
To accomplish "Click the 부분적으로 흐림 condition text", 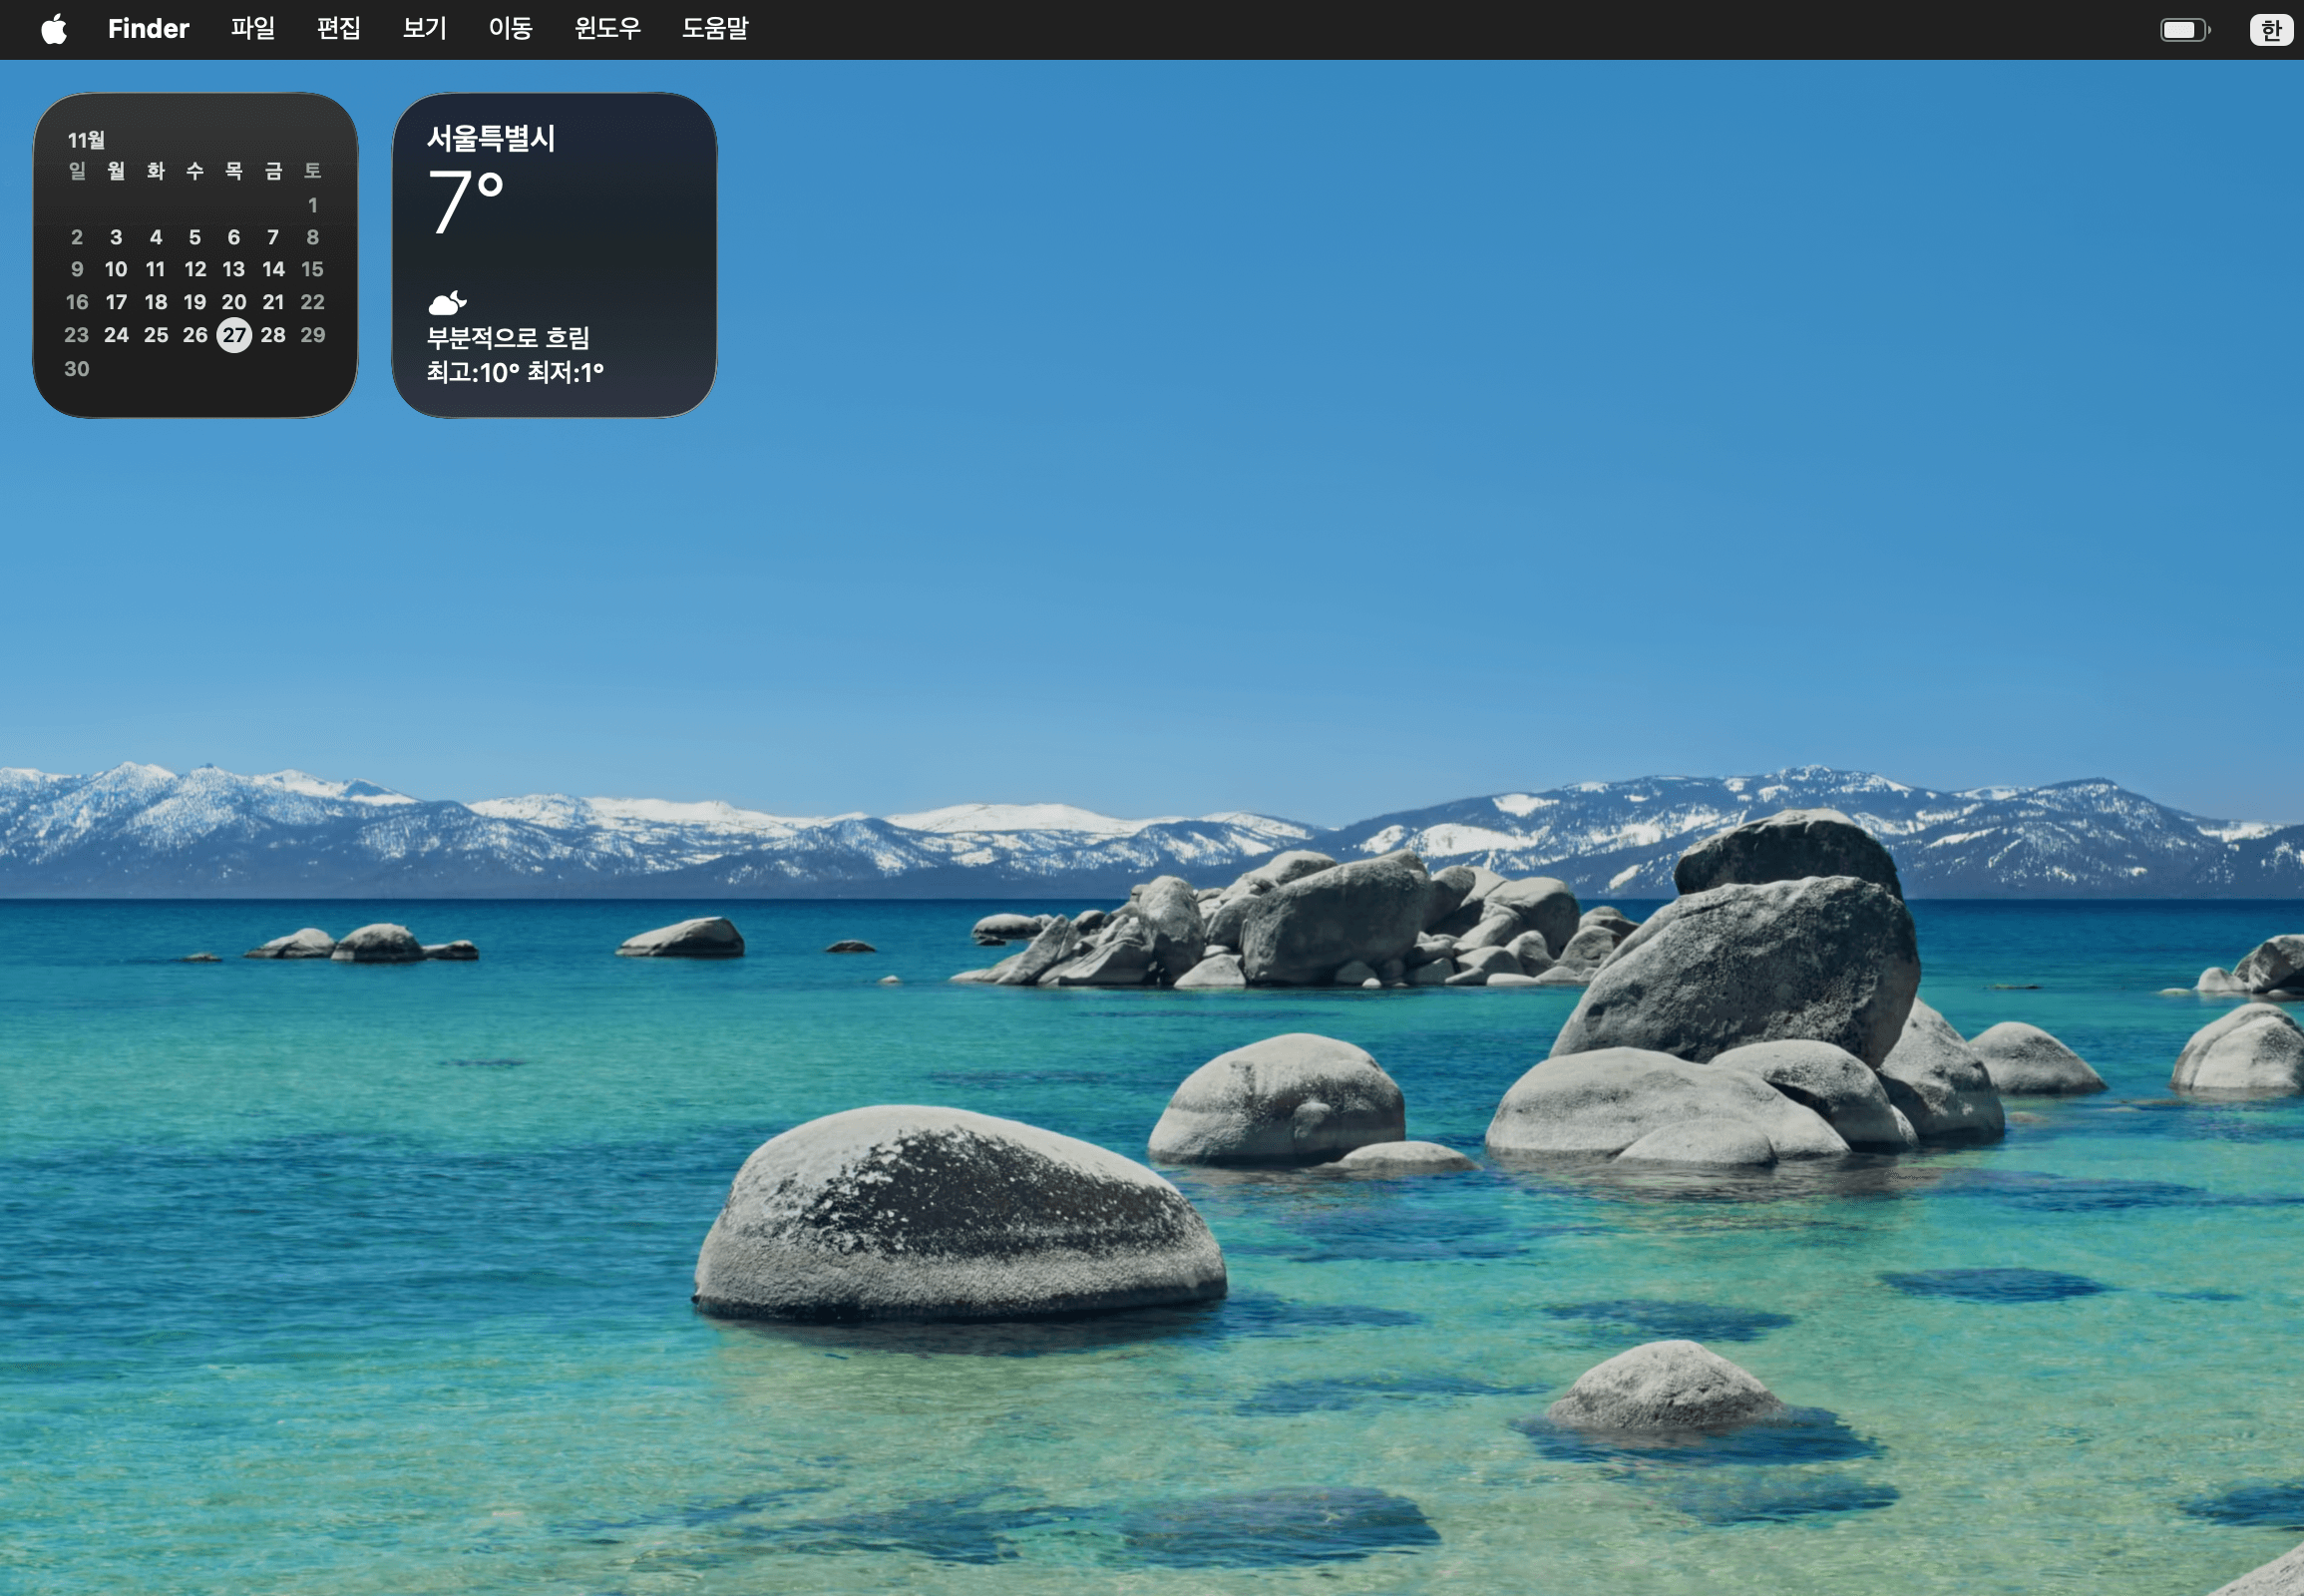I will [x=510, y=340].
